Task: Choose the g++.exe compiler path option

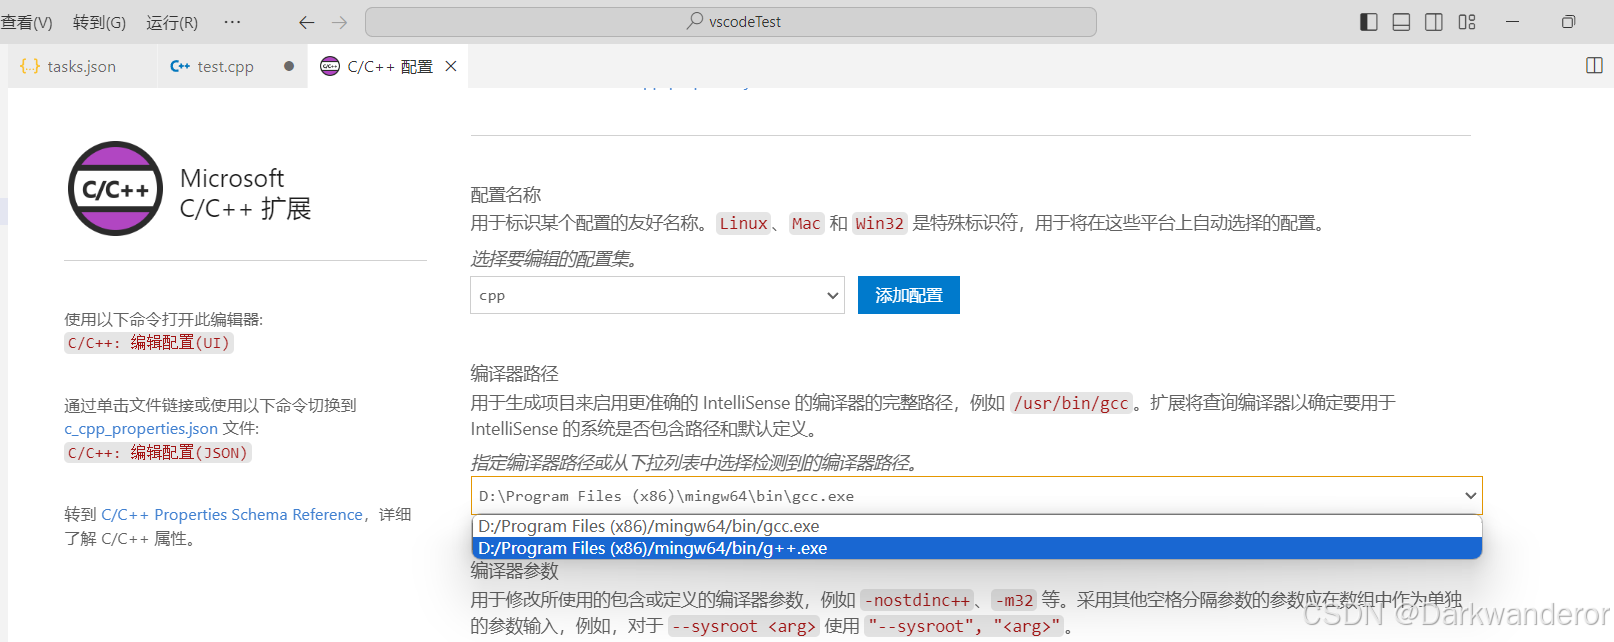Action: point(976,548)
